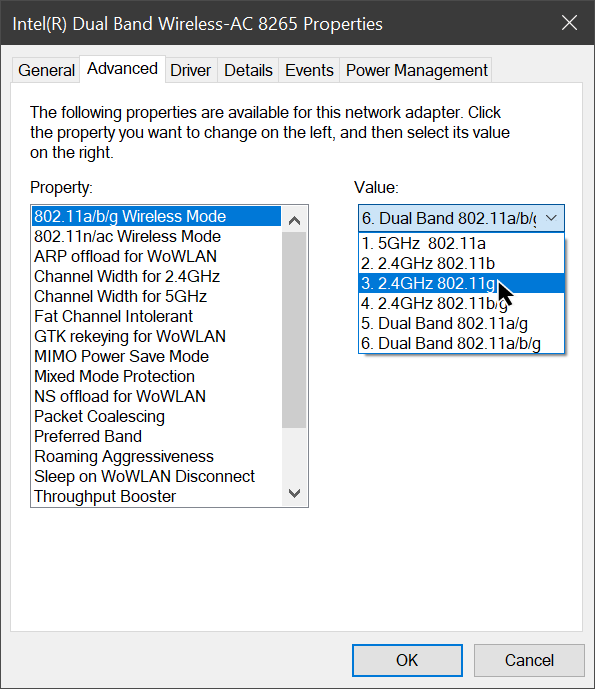Select option 5. Dual Band 802.11a/g
The image size is (595, 689).
click(x=461, y=323)
